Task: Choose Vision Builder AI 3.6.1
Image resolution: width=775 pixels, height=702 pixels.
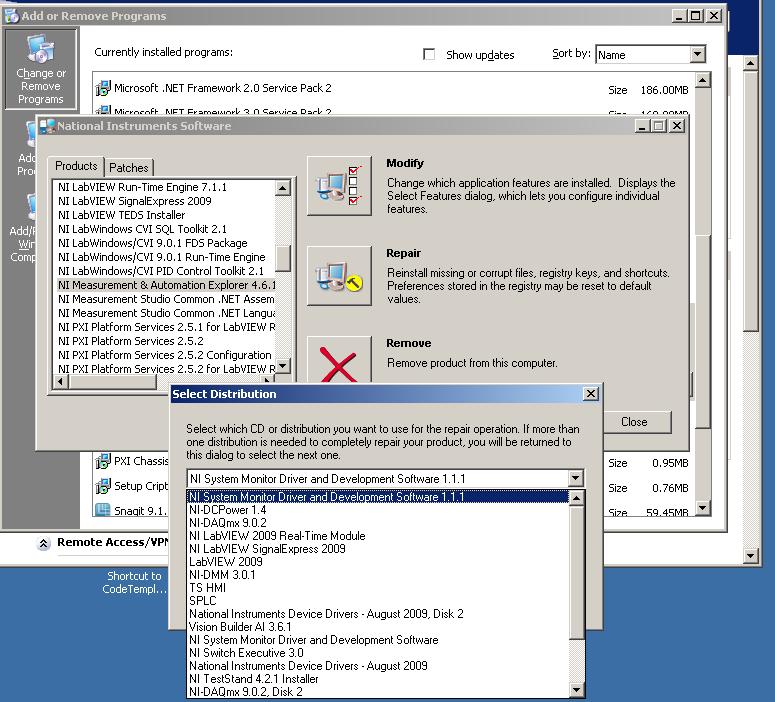Action: [378, 627]
